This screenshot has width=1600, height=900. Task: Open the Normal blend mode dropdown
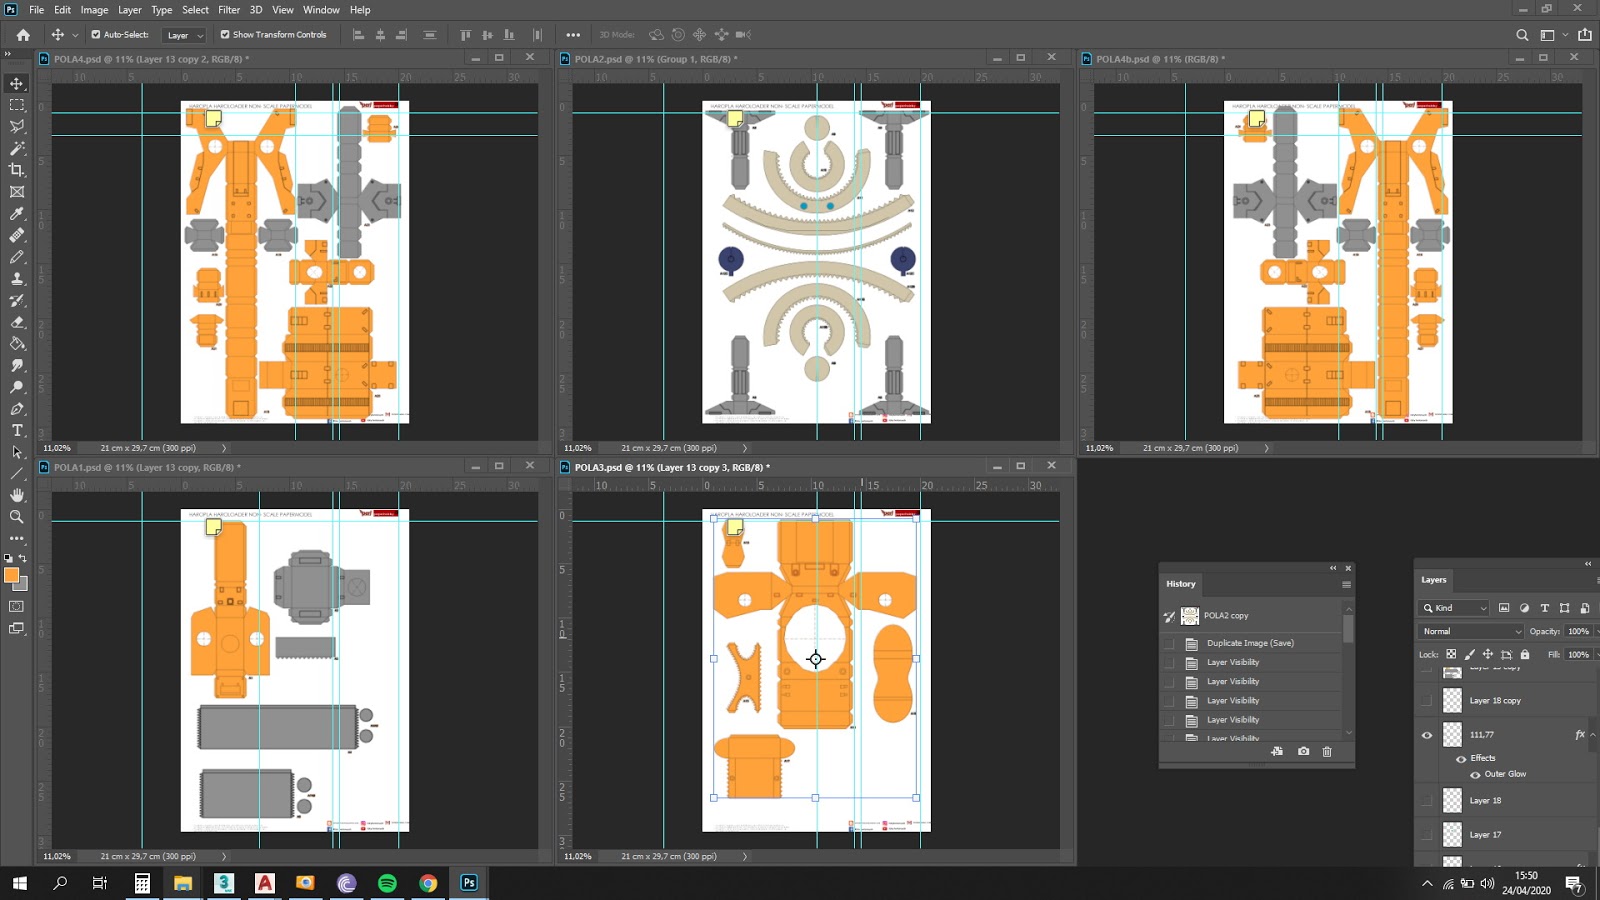pos(1470,631)
